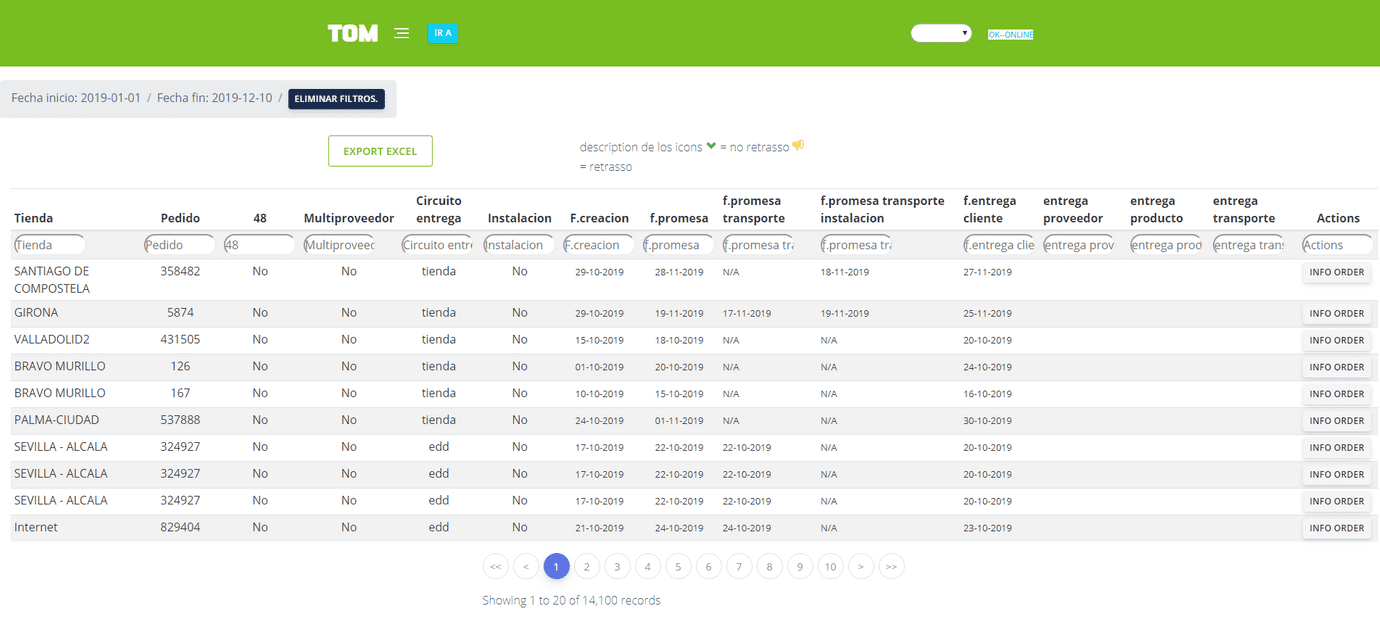
Task: Focus the 48 filter field
Action: click(x=260, y=245)
